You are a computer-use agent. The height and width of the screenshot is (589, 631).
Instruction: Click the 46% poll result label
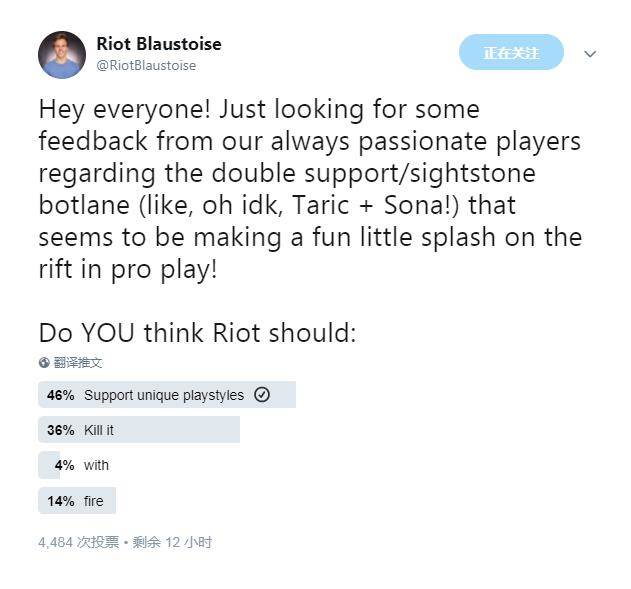[60, 395]
